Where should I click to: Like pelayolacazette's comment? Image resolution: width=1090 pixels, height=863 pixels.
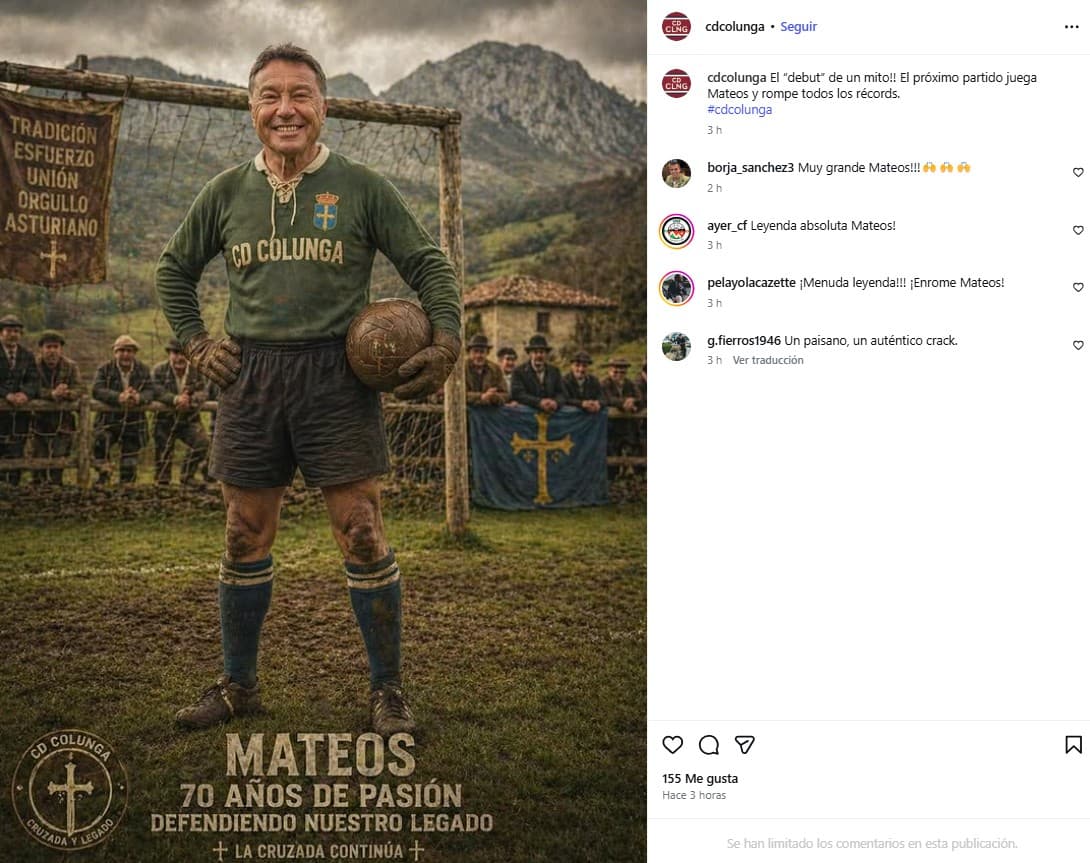point(1078,288)
